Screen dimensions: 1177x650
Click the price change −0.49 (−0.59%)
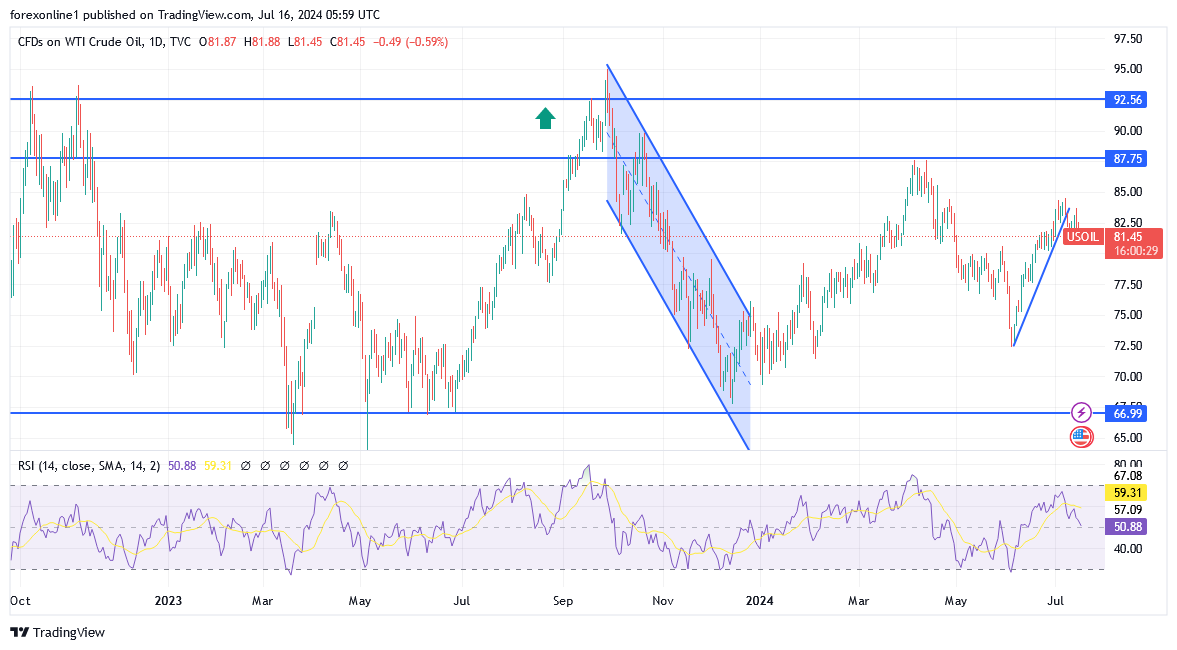point(410,42)
